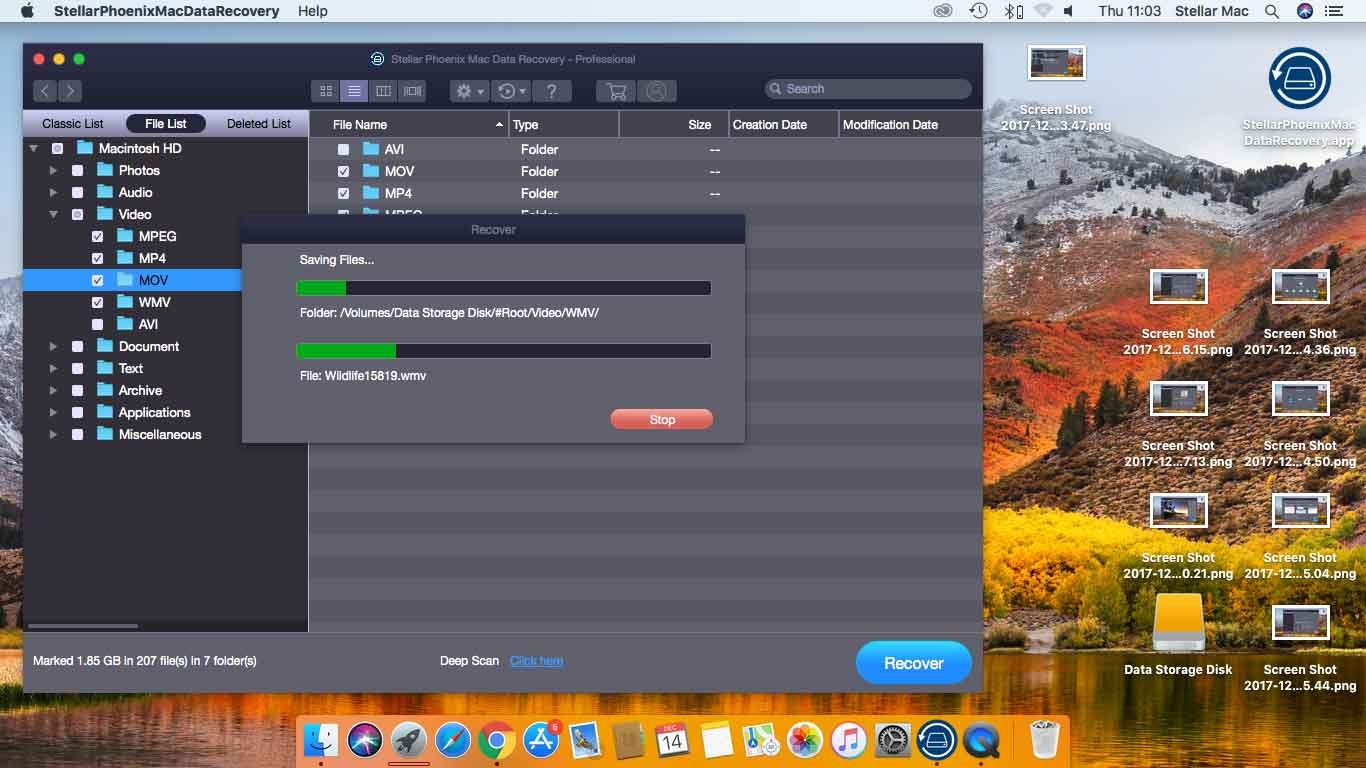Click the blue Recover button
1366x768 pixels.
pos(914,663)
